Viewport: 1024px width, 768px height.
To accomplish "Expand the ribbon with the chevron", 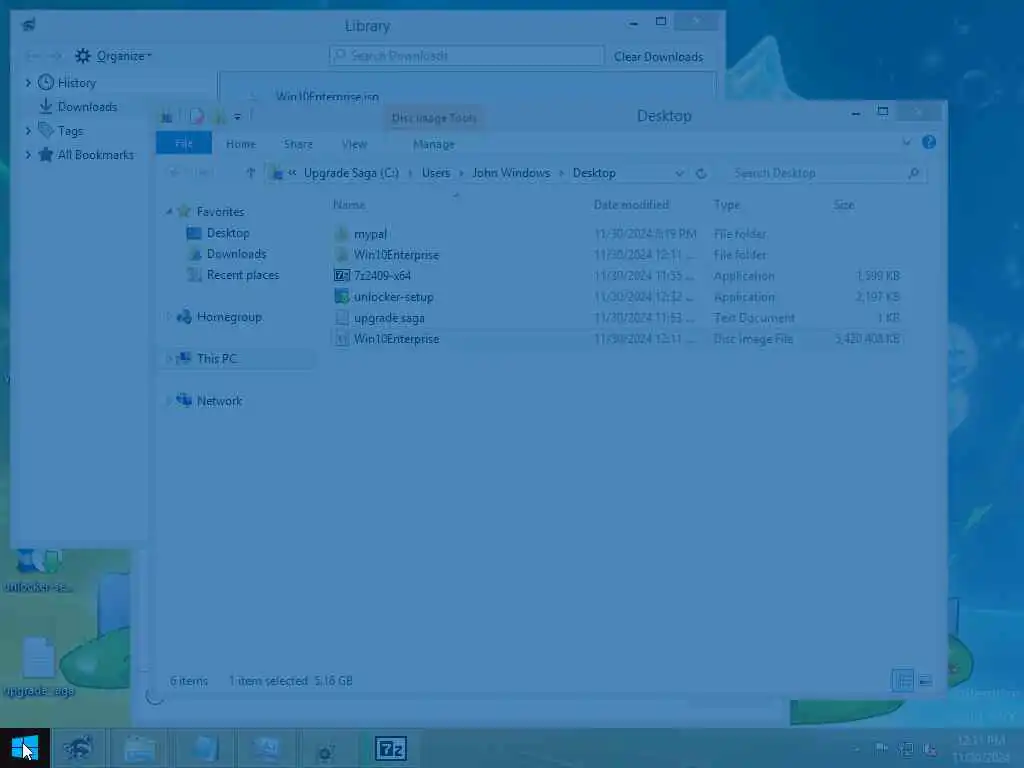I will click(x=906, y=142).
